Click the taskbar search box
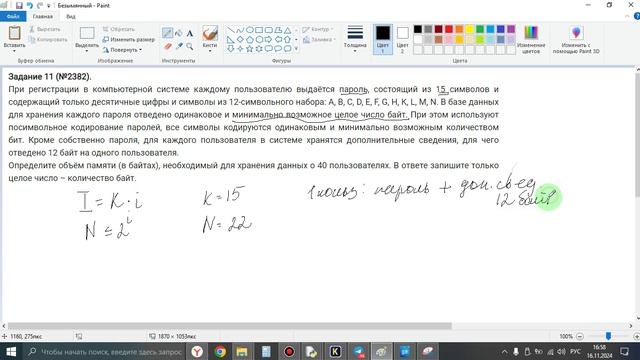This screenshot has height=360, width=640. [x=104, y=351]
